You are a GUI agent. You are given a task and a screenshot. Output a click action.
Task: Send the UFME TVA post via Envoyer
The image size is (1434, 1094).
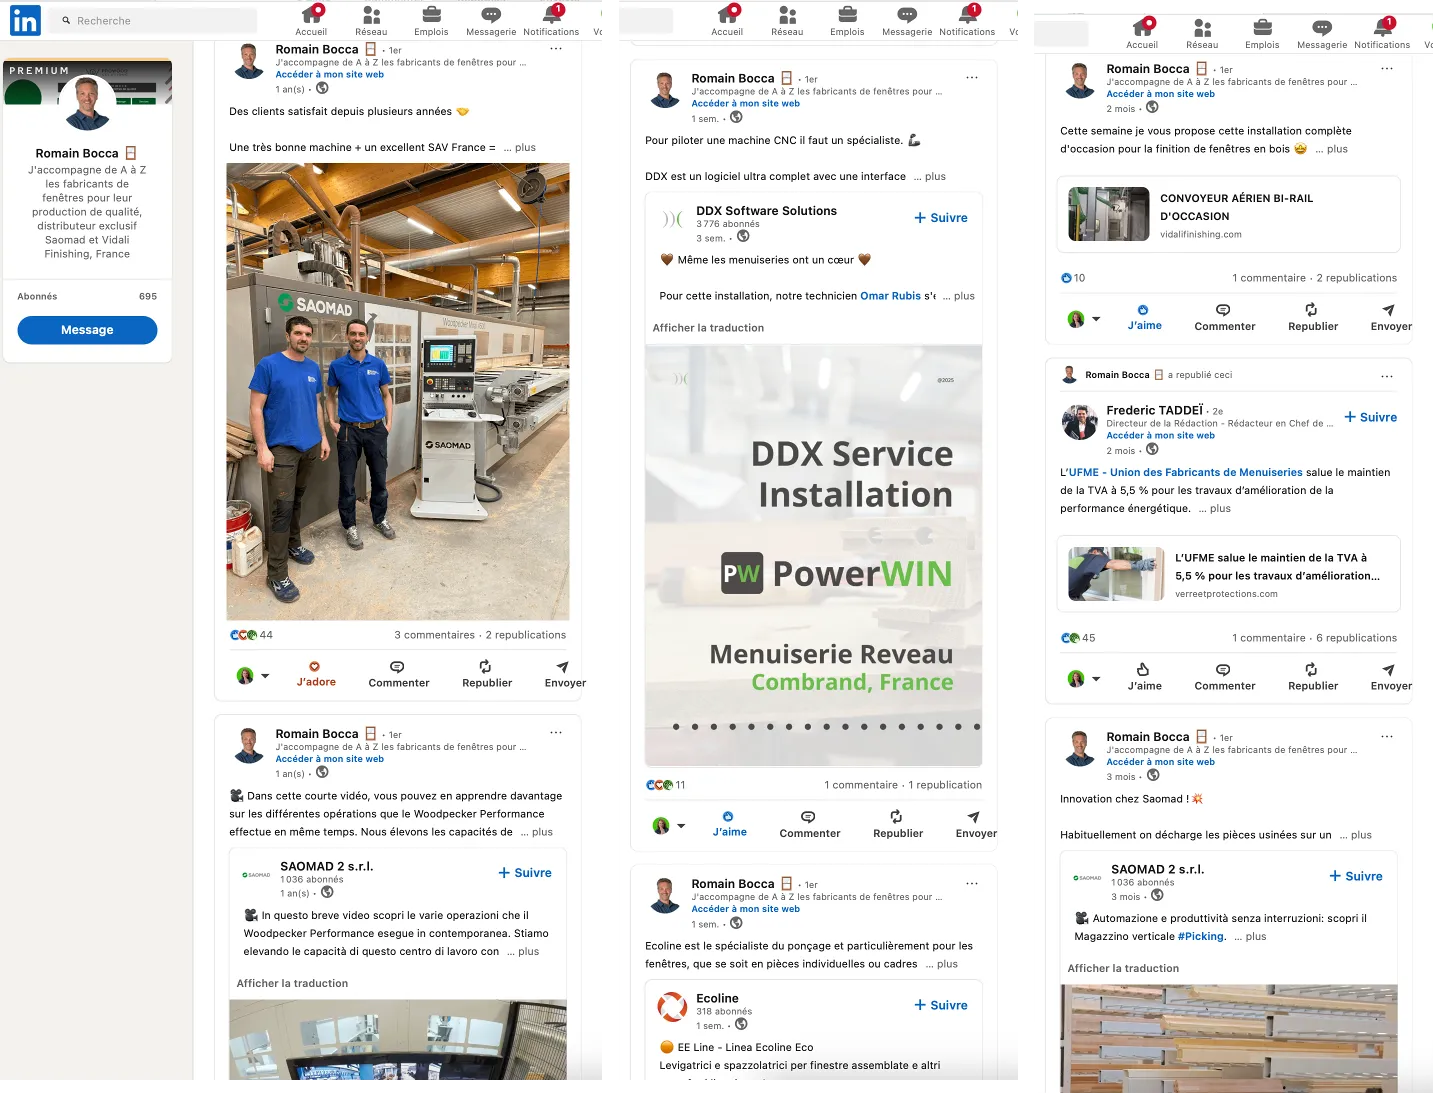(x=1390, y=677)
